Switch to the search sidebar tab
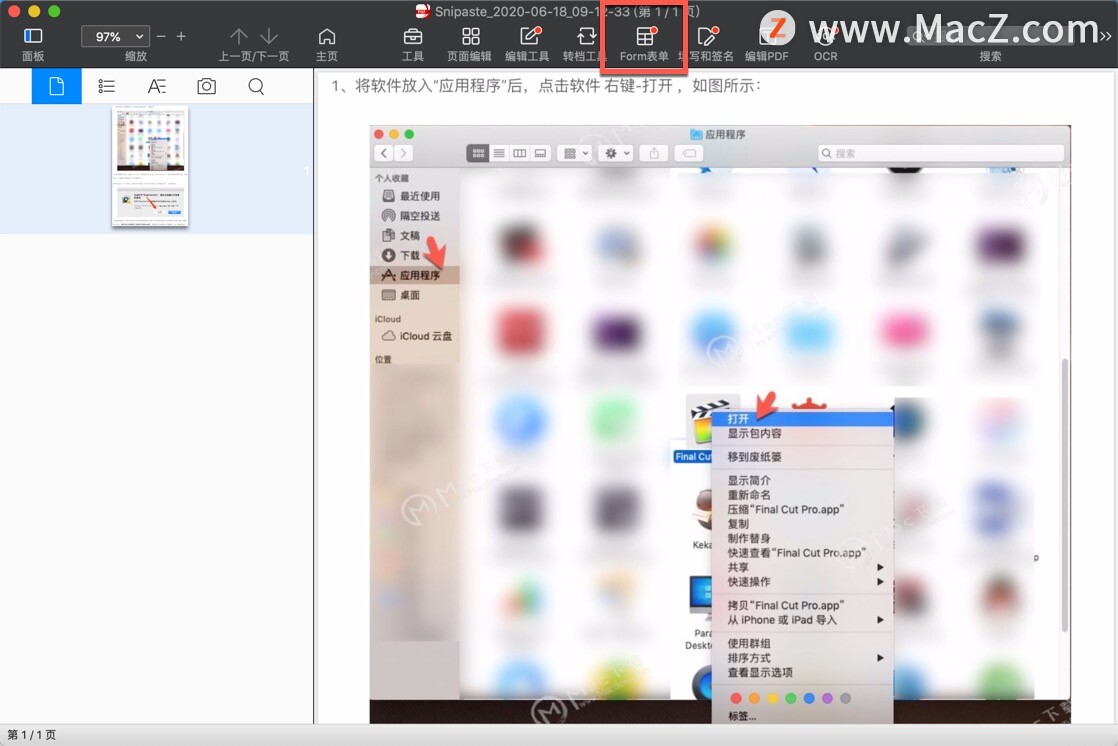This screenshot has height=746, width=1118. (x=256, y=86)
